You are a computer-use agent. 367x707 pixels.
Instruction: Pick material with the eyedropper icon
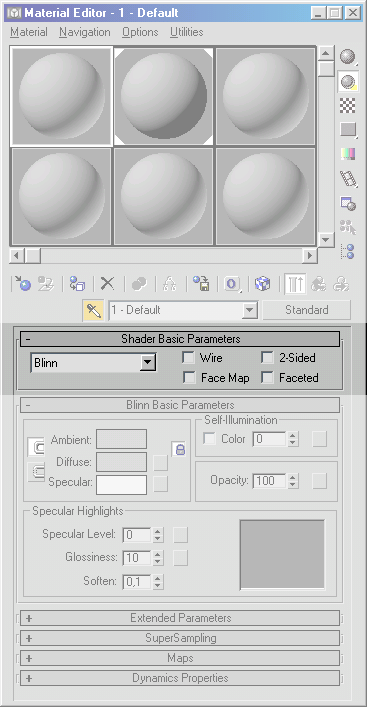pos(93,310)
